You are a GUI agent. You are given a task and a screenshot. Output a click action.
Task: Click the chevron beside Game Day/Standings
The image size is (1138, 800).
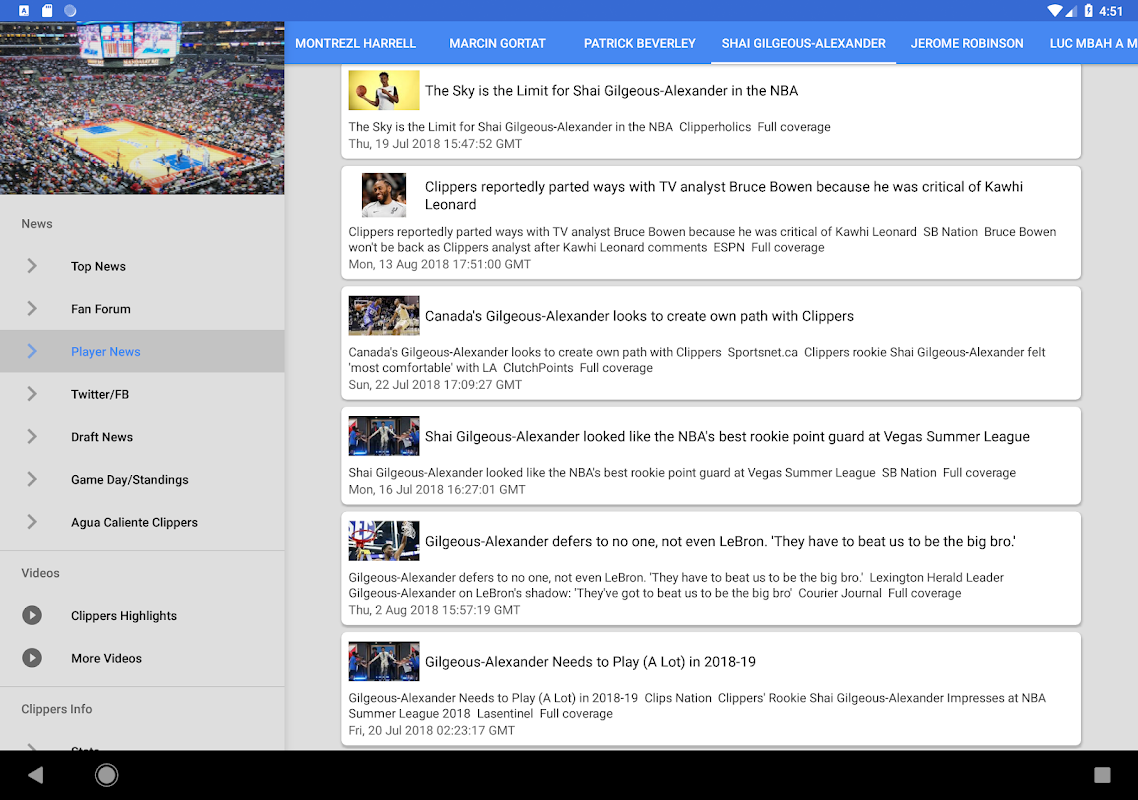pyautogui.click(x=32, y=479)
